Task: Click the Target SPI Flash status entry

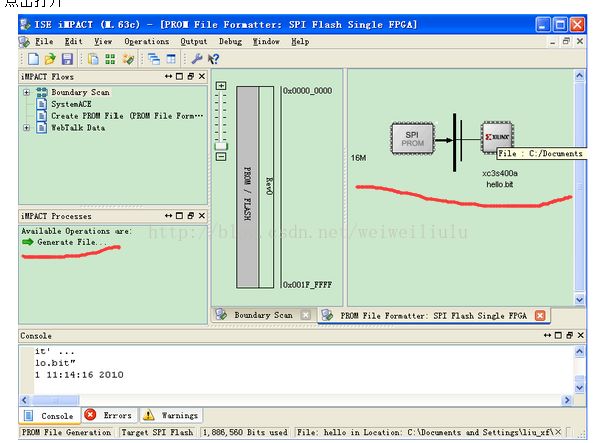Action: [157, 432]
